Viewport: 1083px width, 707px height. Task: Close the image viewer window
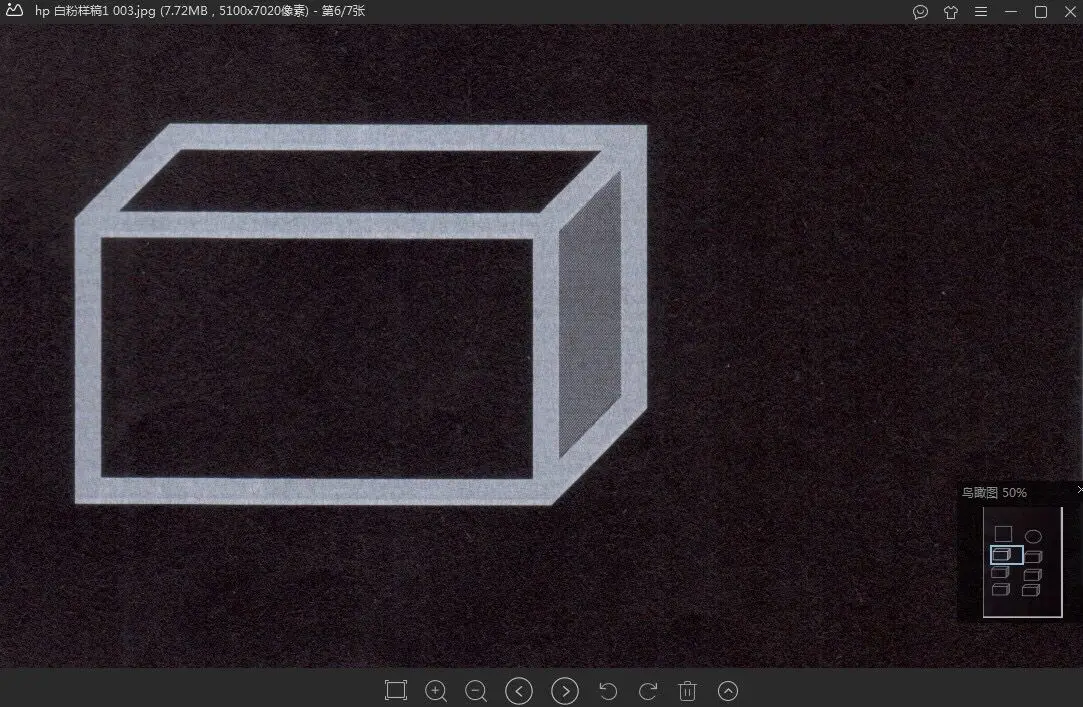coord(1070,12)
